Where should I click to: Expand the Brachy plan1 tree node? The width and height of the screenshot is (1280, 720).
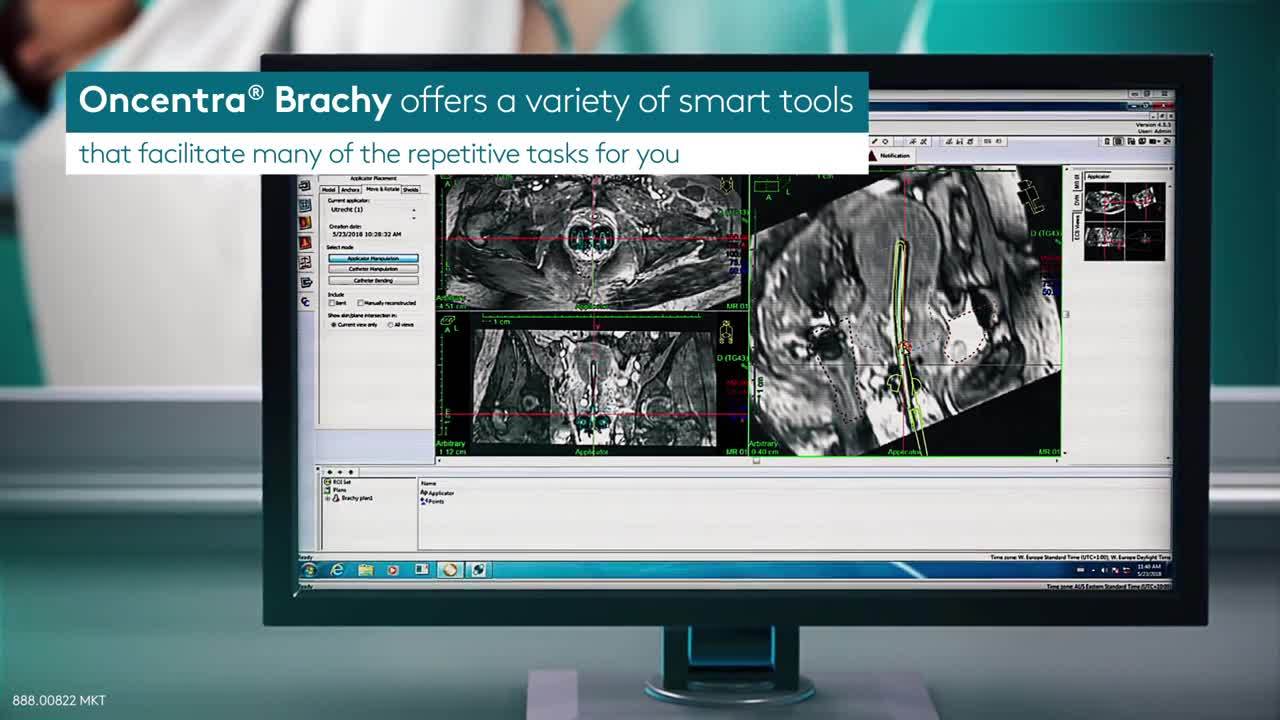coord(327,498)
